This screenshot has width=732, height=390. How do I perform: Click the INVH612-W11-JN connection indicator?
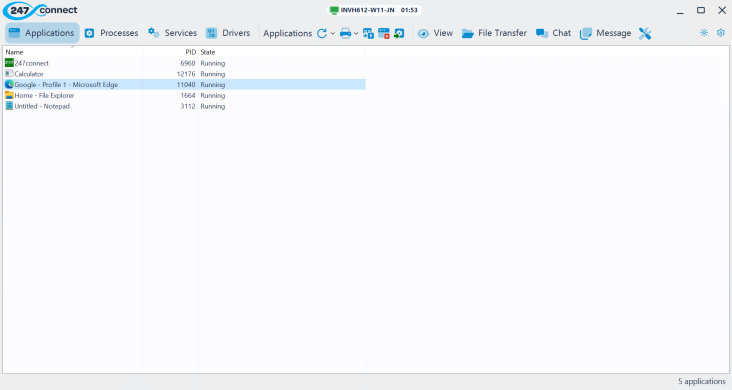coord(374,10)
